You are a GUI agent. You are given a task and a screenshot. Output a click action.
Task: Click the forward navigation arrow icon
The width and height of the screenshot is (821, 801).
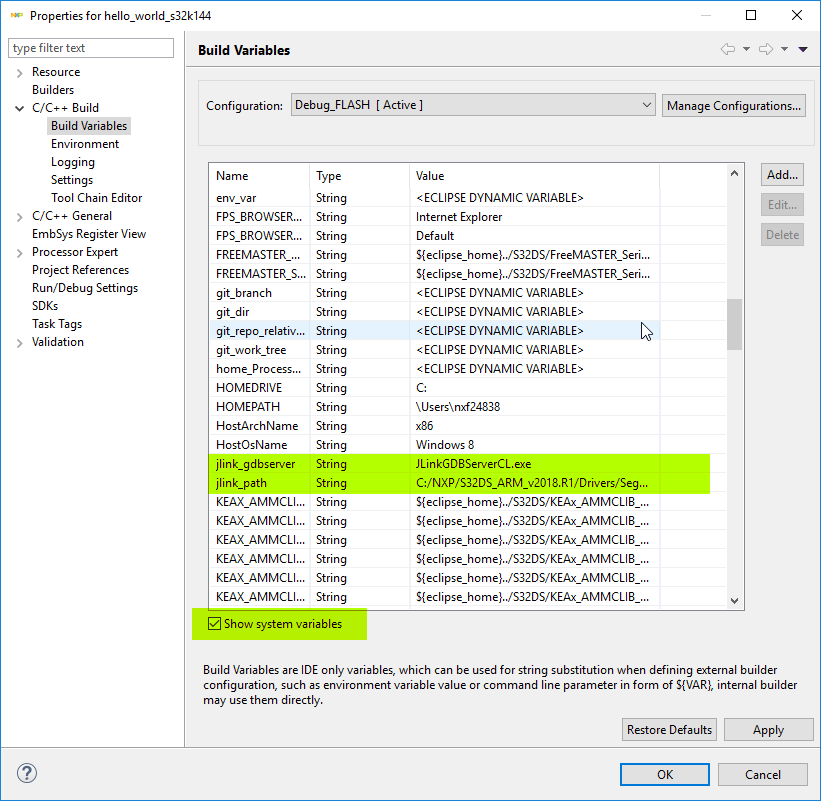(766, 49)
